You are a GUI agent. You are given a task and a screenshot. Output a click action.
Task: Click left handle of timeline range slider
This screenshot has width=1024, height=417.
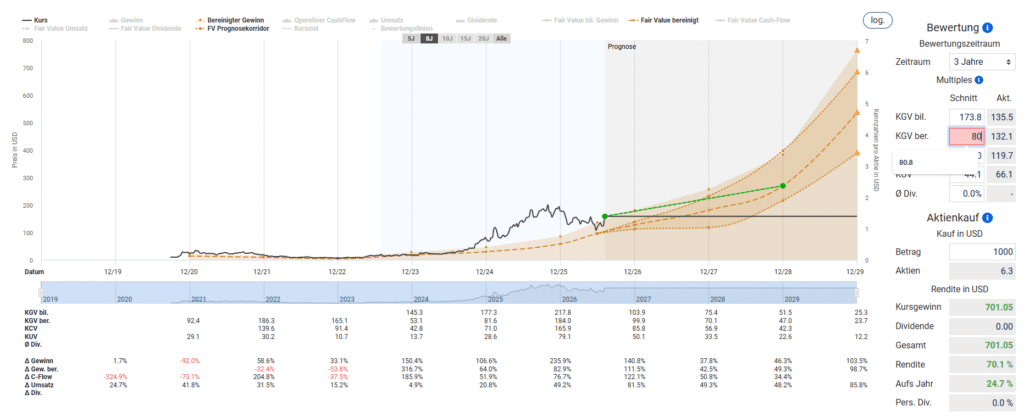pos(40,292)
